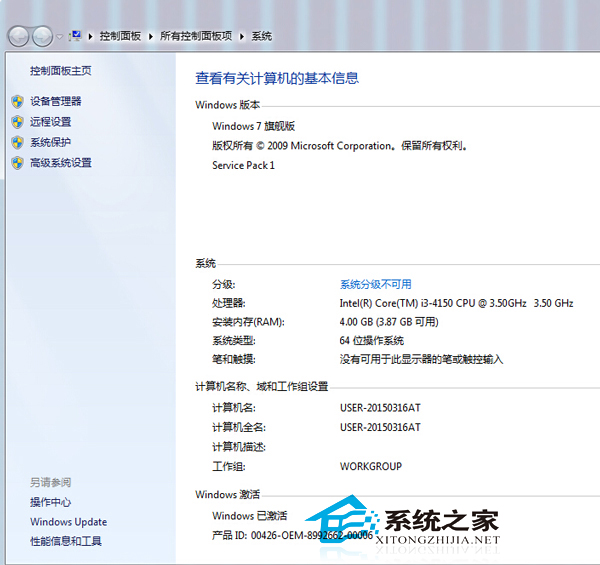The width and height of the screenshot is (600, 565).
Task: Select the 控制面板 breadcrumb item
Action: (x=120, y=36)
